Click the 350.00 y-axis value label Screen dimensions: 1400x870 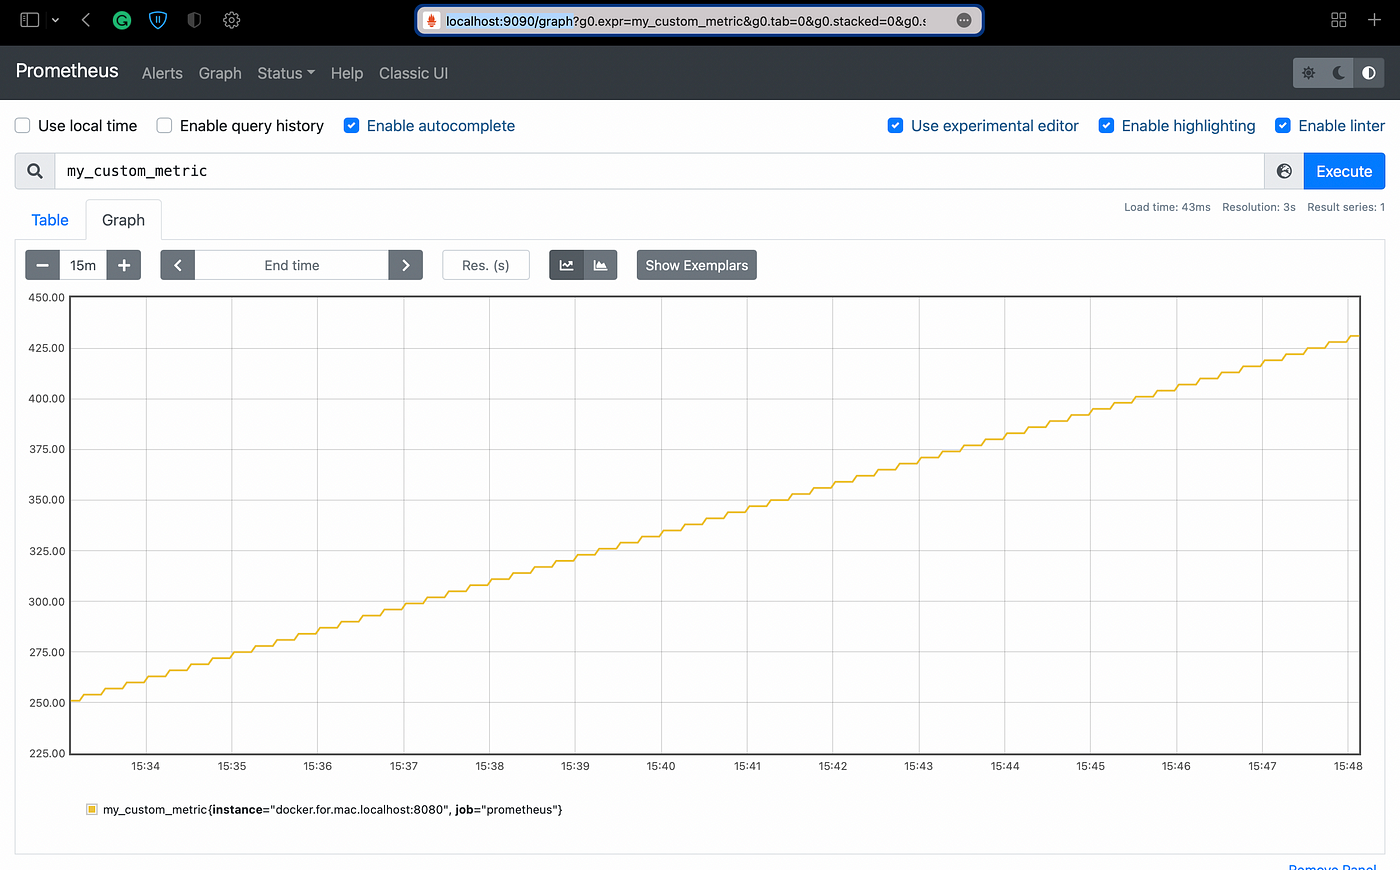[x=47, y=500]
